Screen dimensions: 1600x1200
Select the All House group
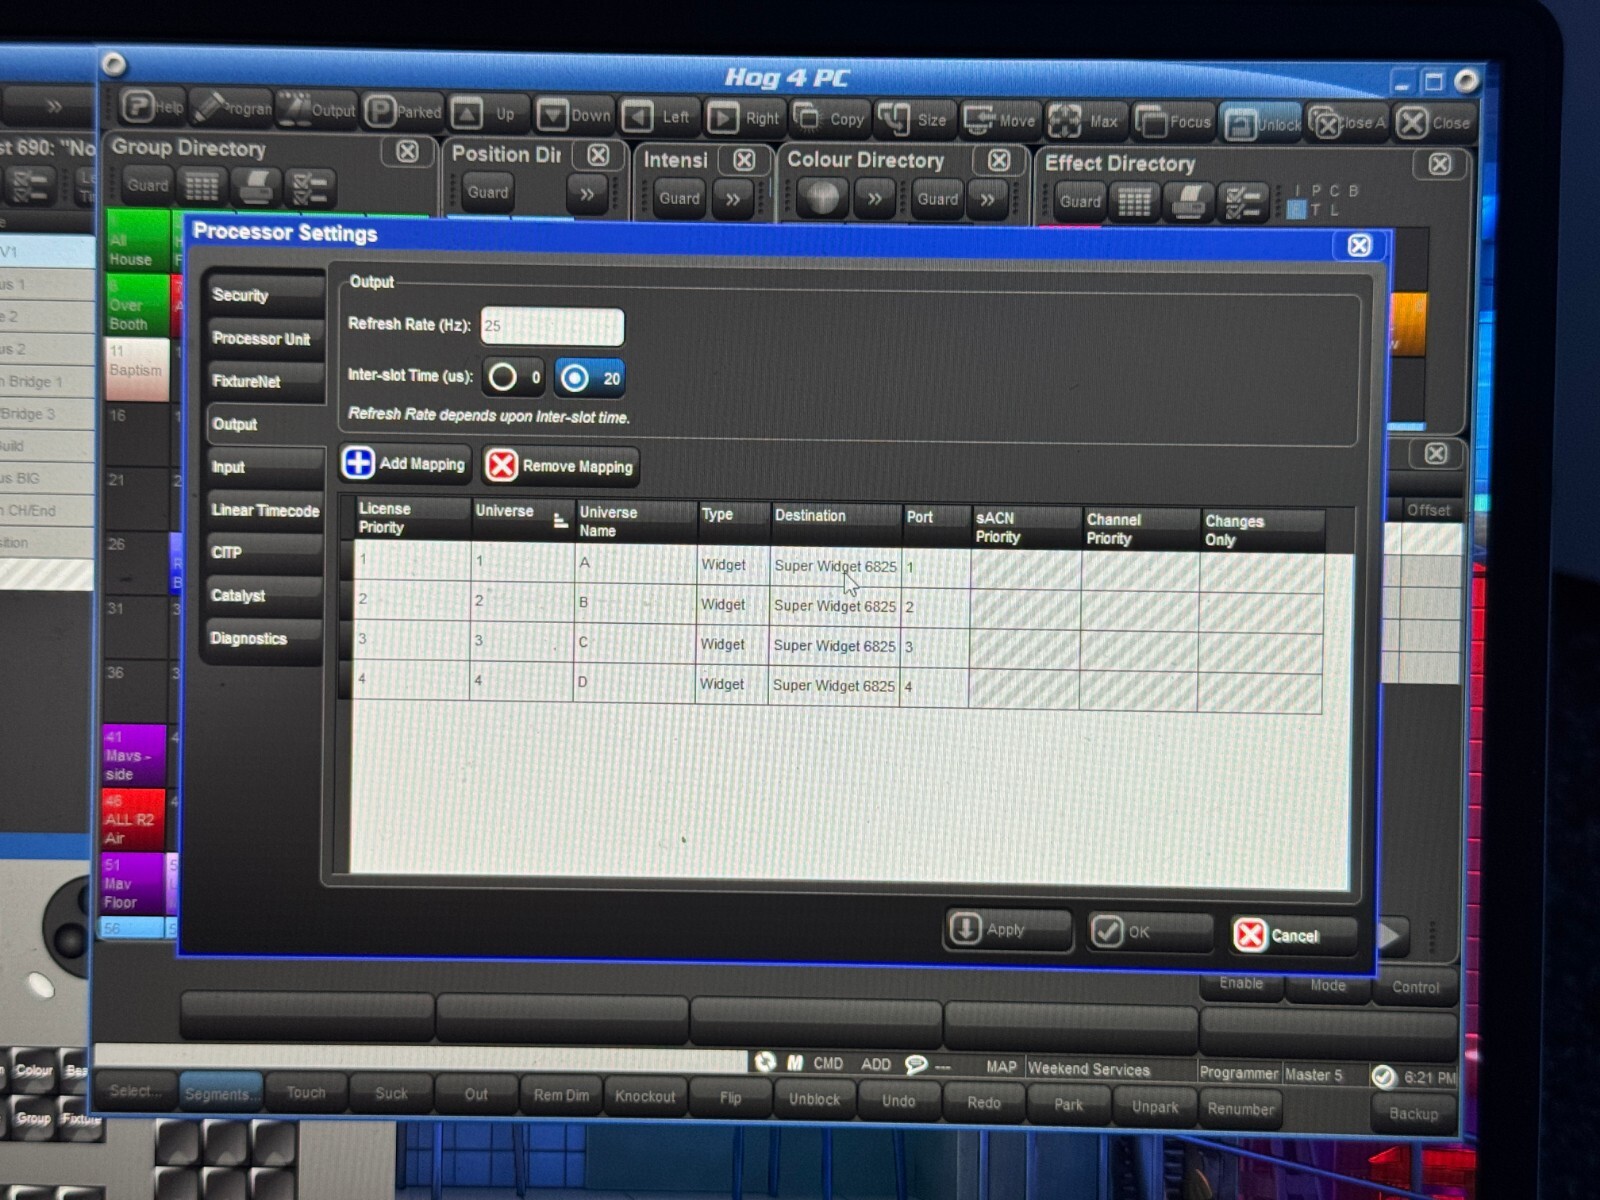click(138, 242)
